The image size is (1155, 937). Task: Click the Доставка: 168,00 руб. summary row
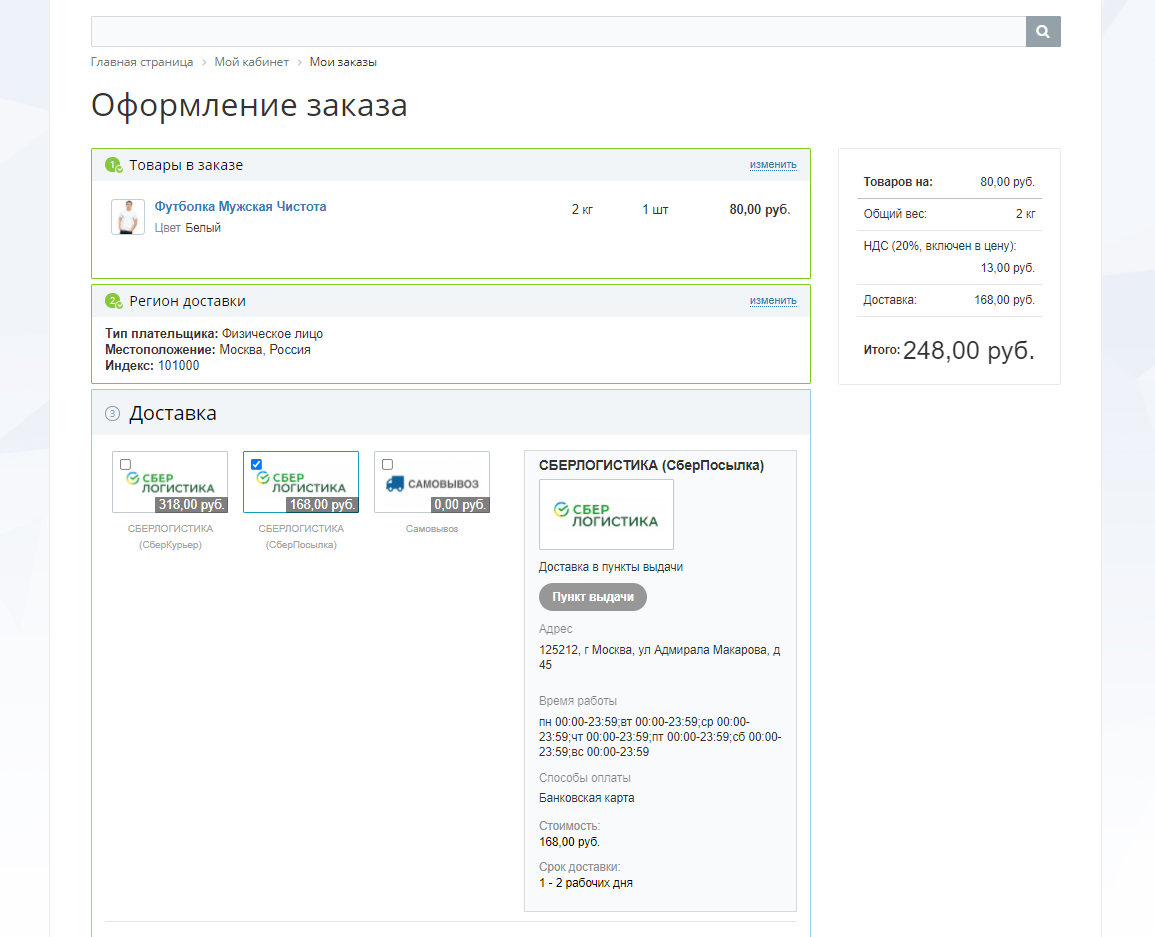[949, 300]
